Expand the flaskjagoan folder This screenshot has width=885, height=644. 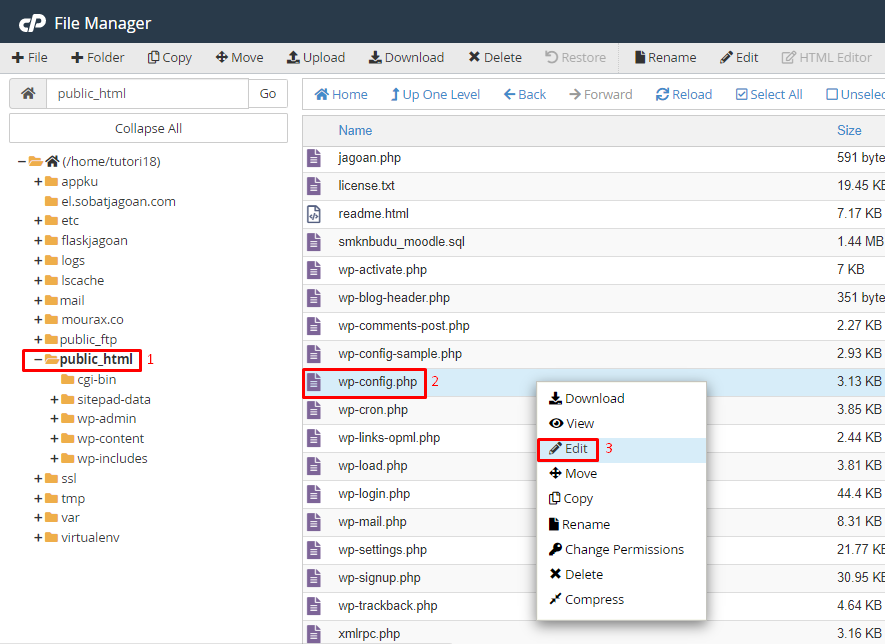pos(38,240)
